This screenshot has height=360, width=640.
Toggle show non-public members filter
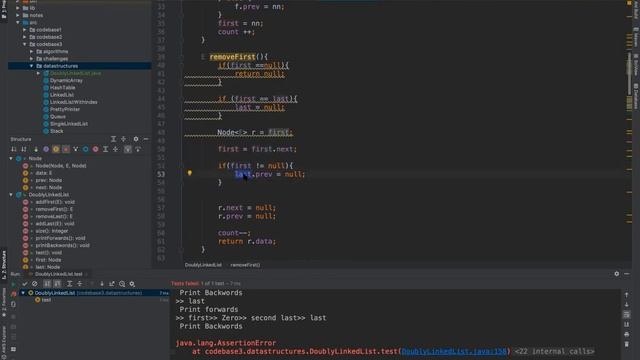66,149
